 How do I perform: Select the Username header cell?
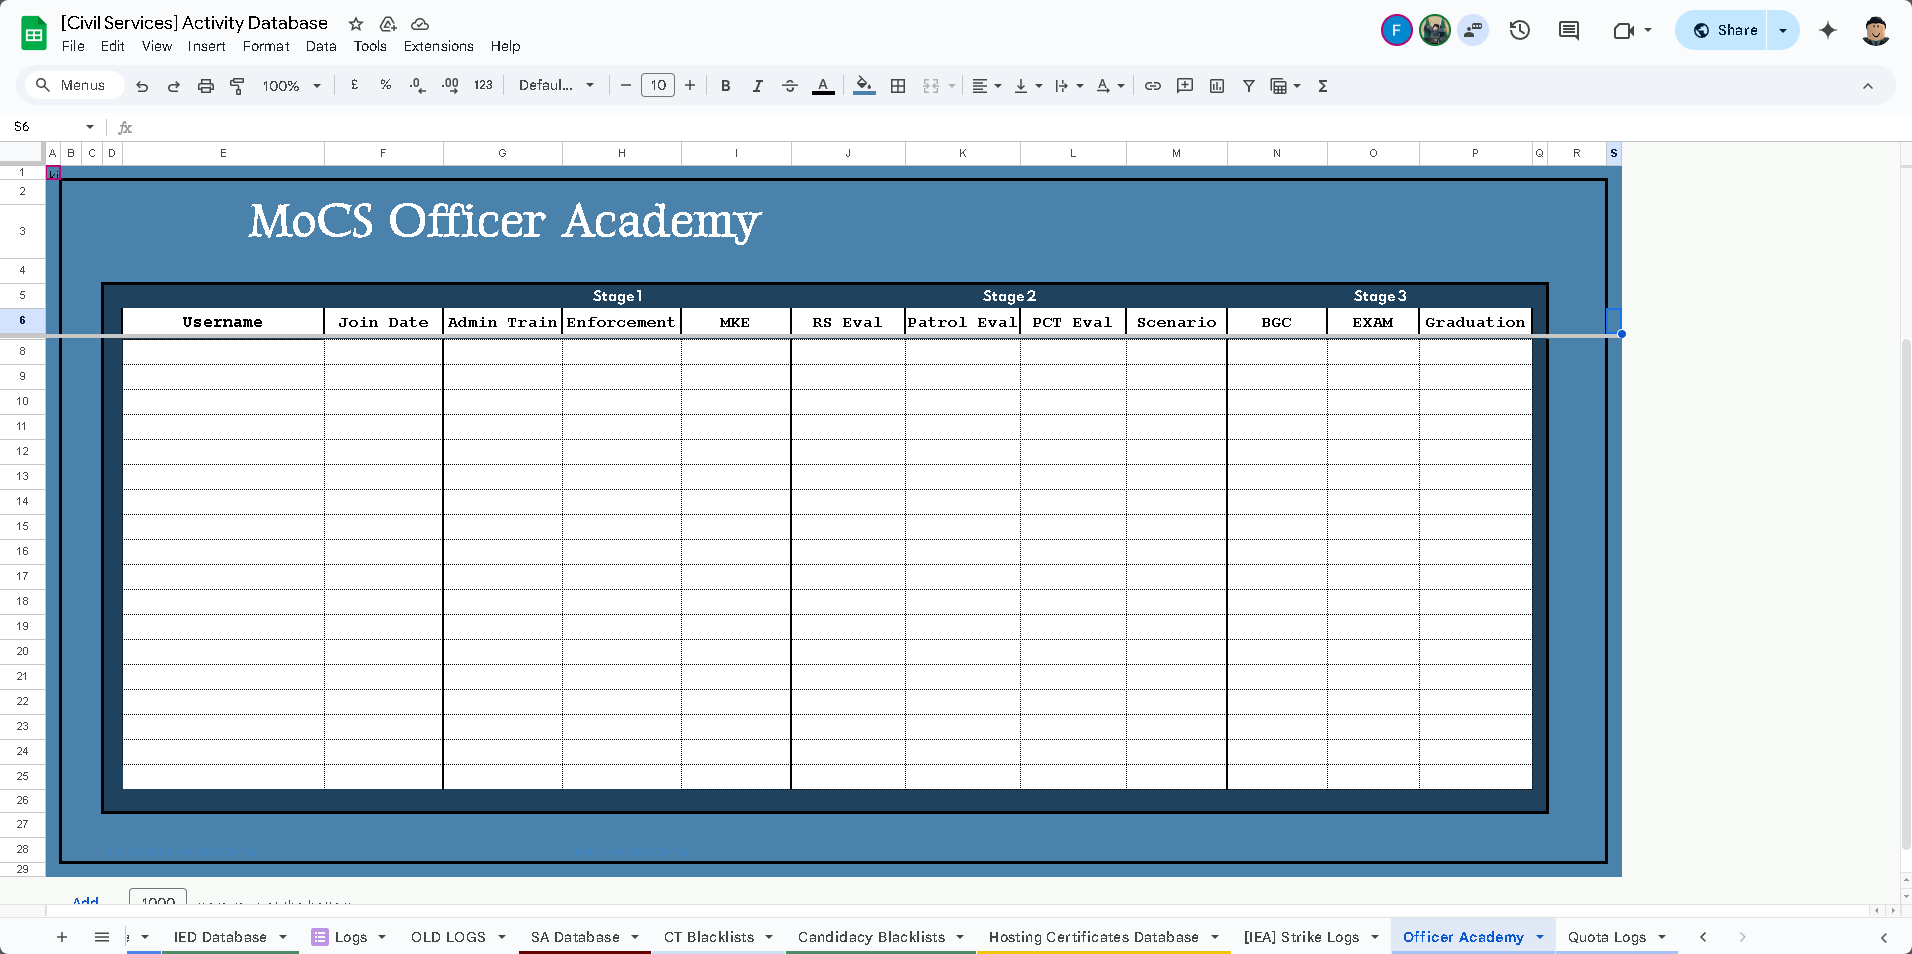223,322
